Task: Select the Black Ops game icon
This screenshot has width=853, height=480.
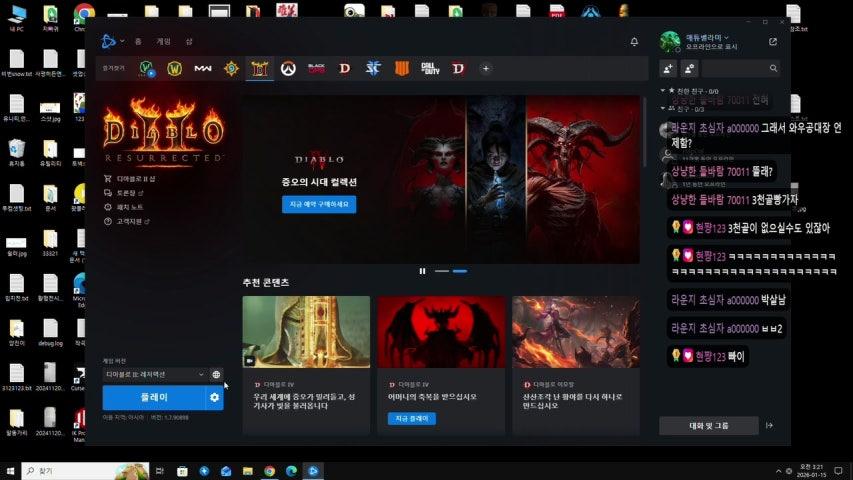Action: (316, 69)
